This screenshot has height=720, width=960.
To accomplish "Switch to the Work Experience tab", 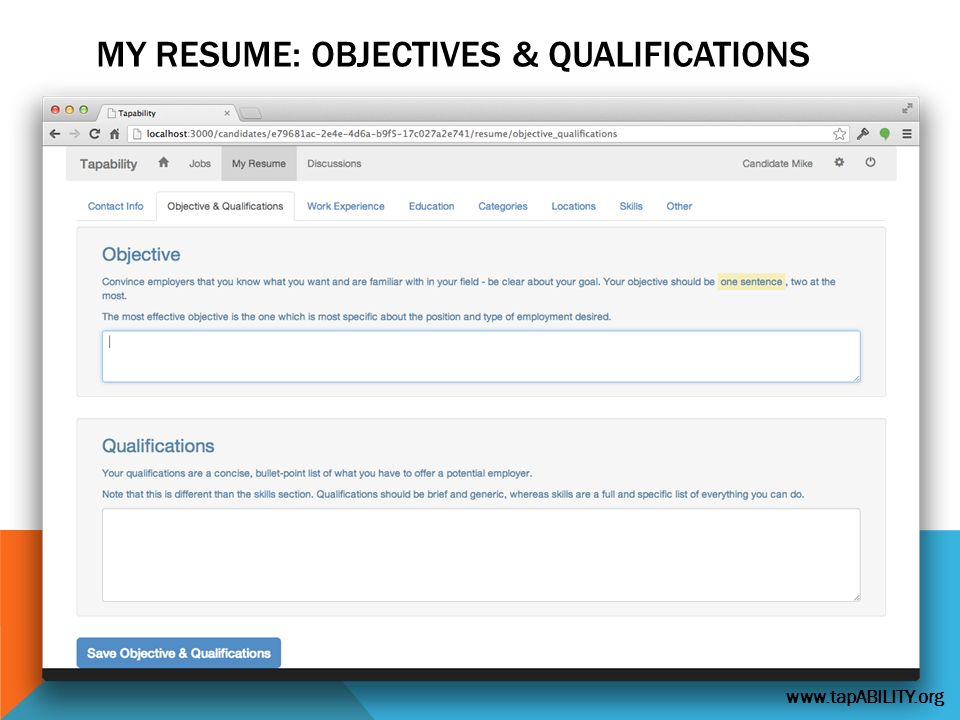I will [346, 206].
